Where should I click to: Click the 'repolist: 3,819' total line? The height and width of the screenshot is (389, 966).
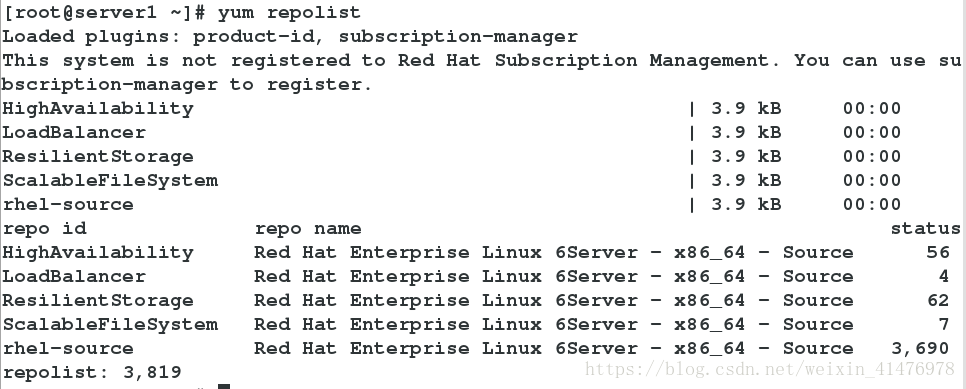point(92,372)
